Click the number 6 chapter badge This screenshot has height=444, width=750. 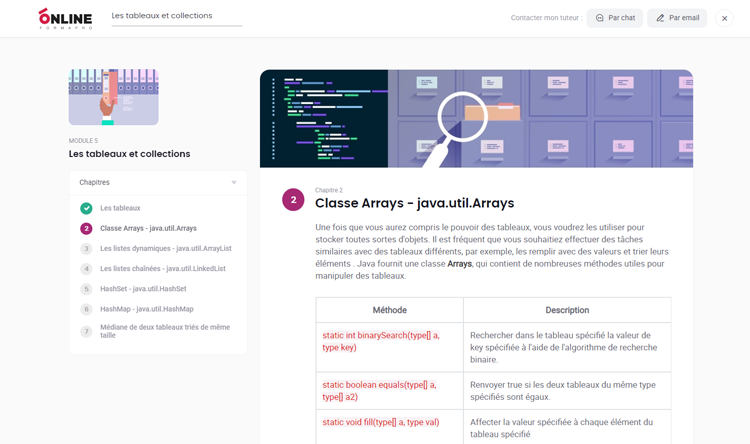(86, 309)
